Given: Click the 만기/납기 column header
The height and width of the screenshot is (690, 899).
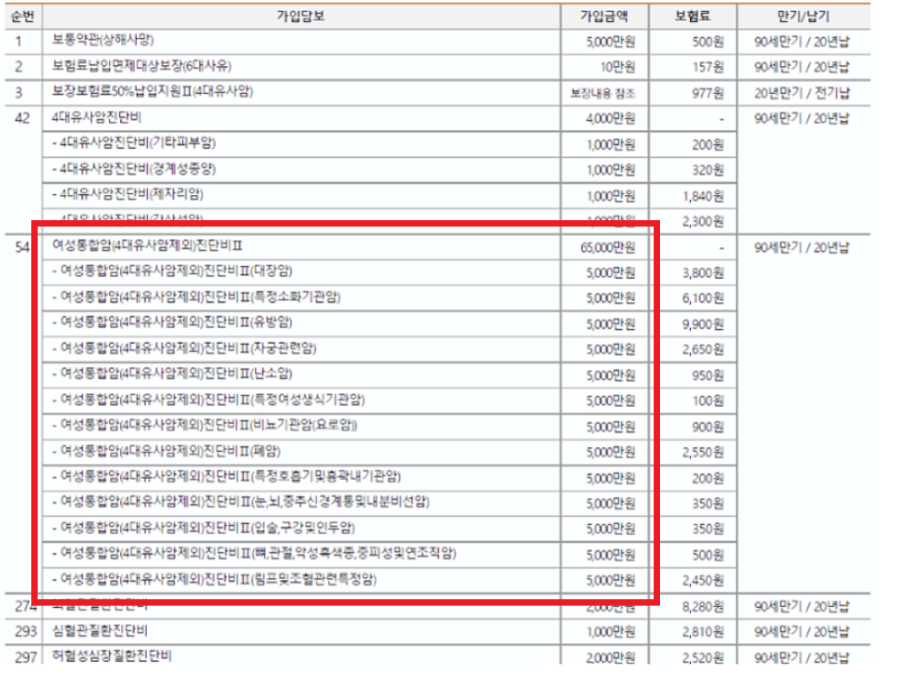Looking at the screenshot, I should click(x=803, y=16).
